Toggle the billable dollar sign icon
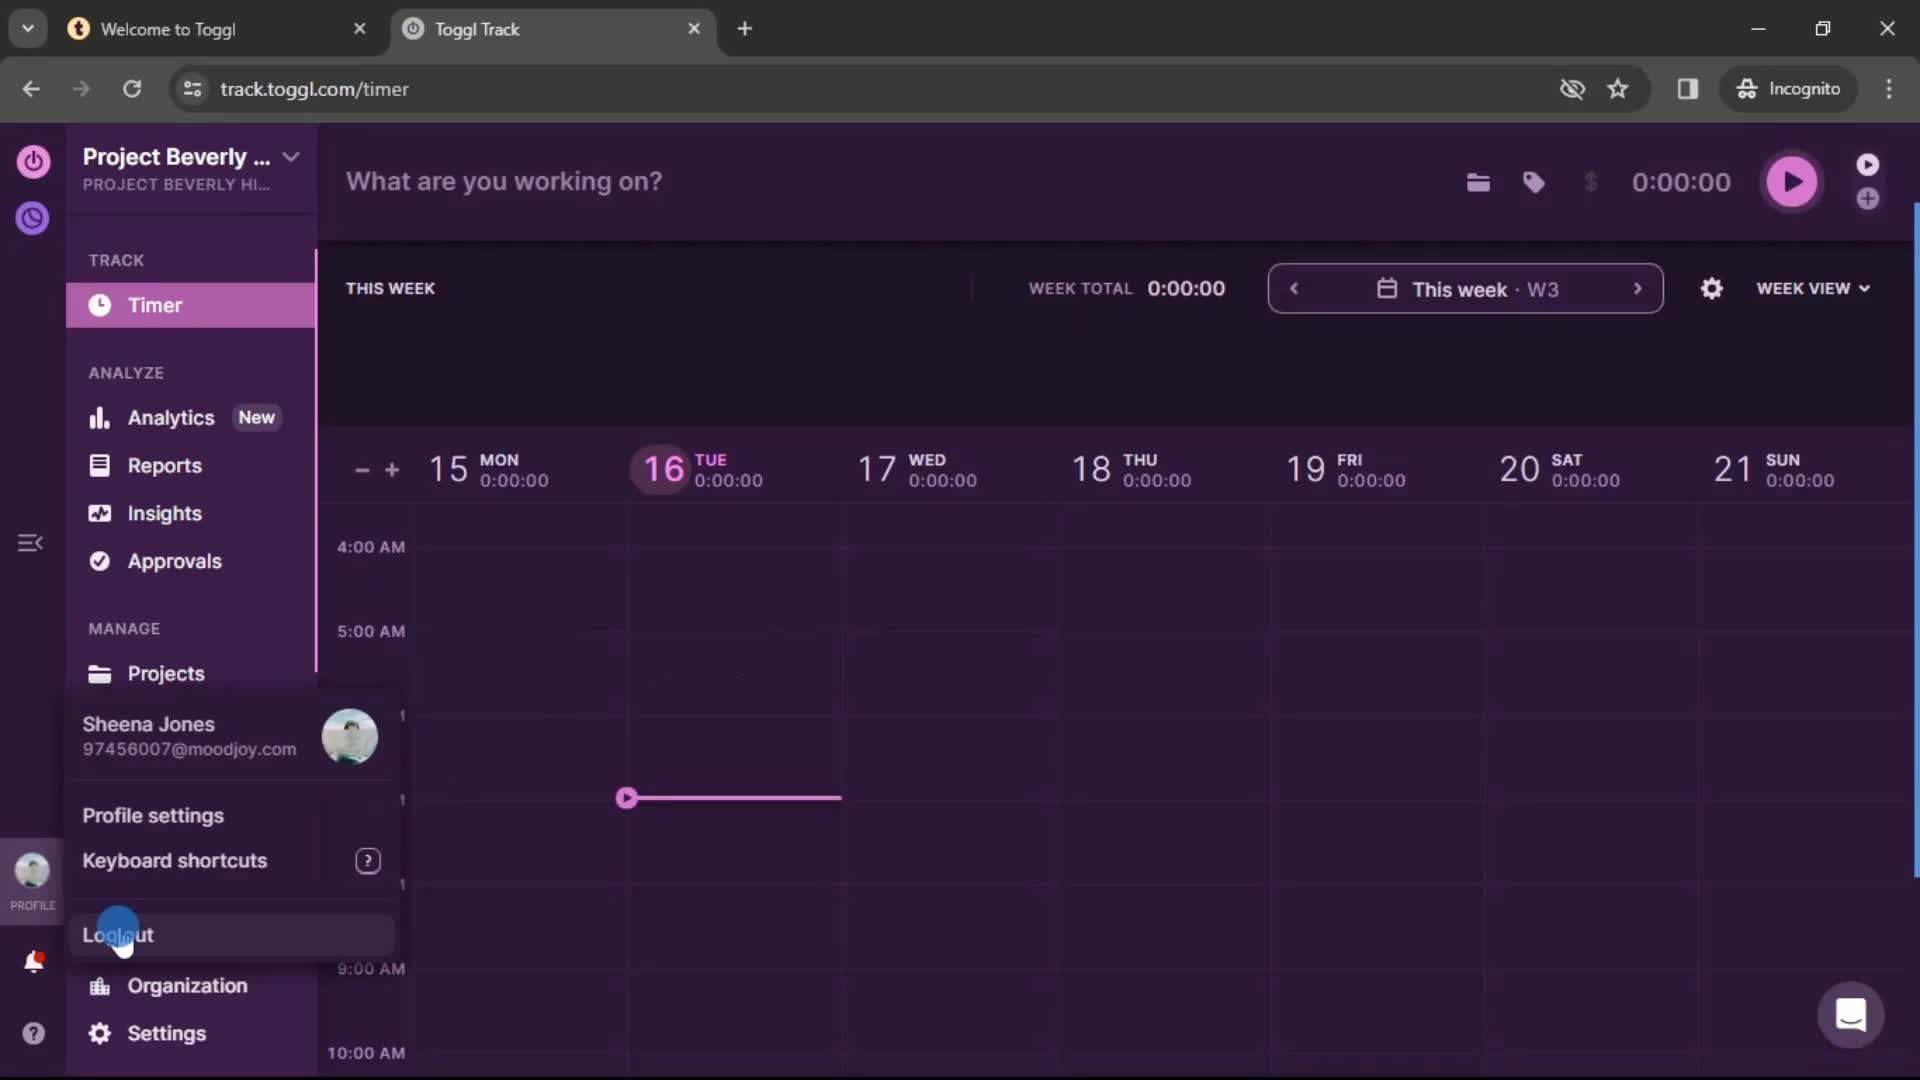The width and height of the screenshot is (1920, 1080). [x=1591, y=182]
